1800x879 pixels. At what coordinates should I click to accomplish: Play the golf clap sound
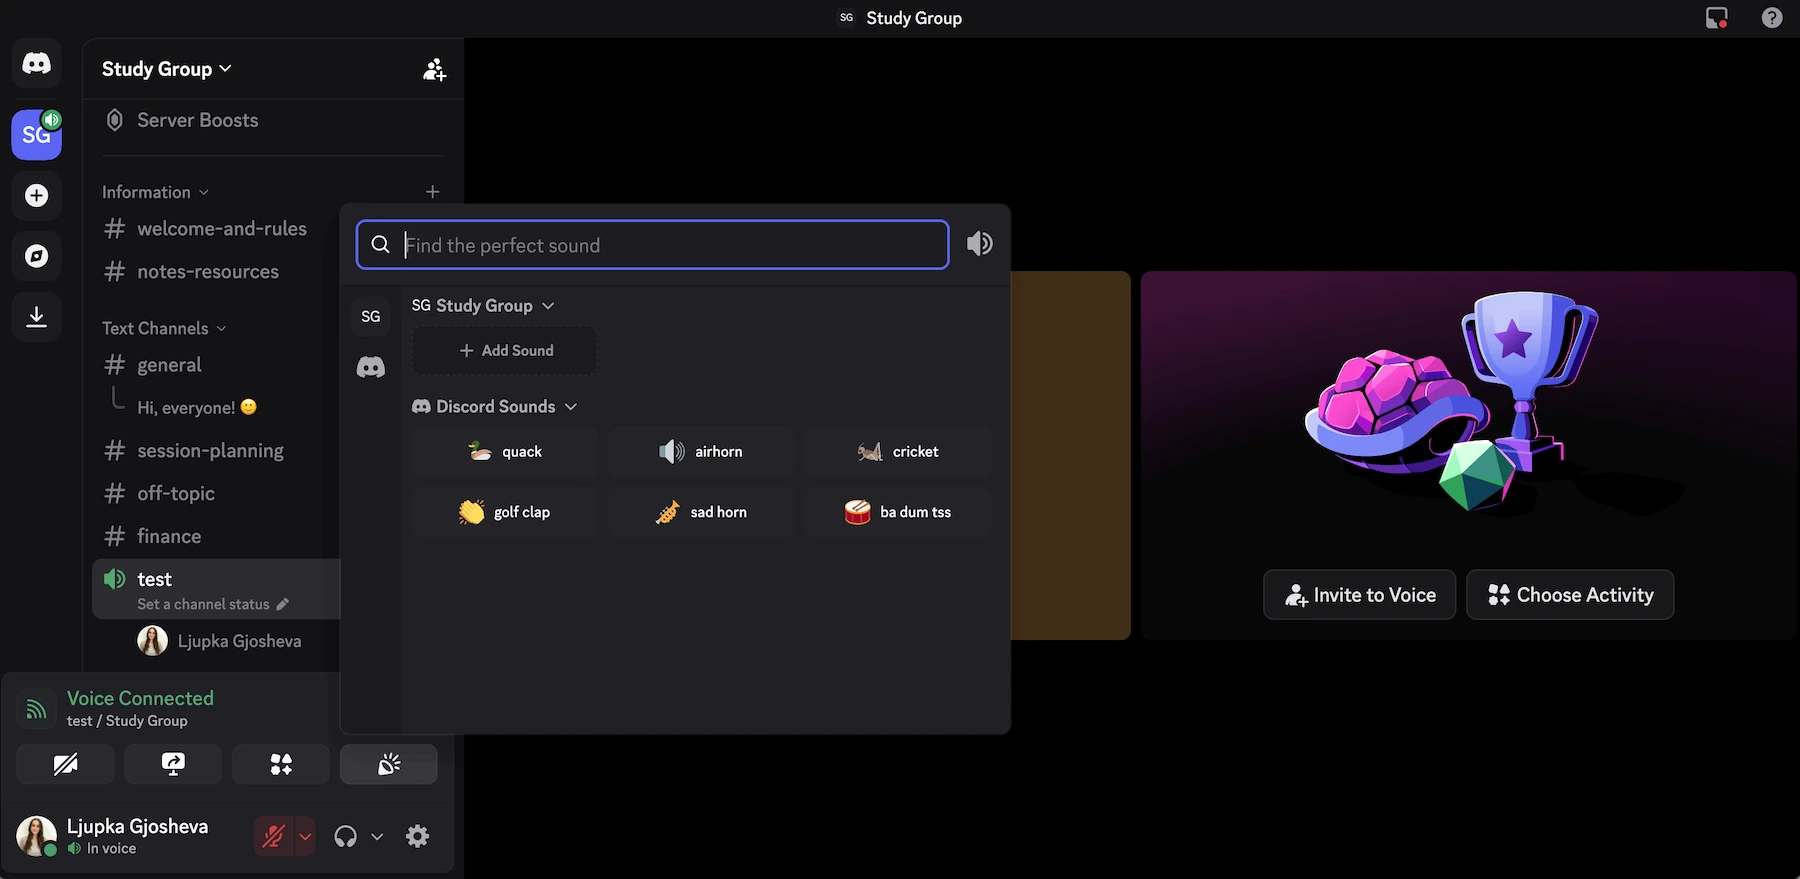coord(505,512)
